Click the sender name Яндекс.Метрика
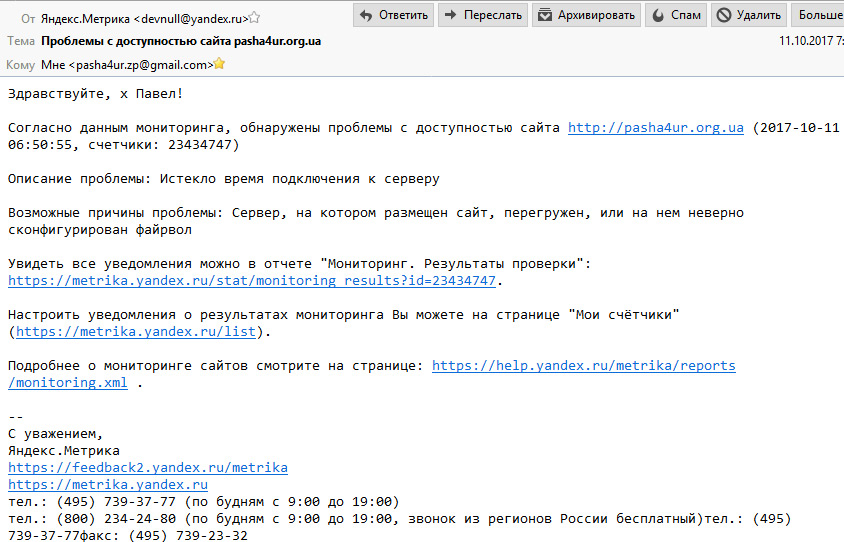The height and width of the screenshot is (542, 844). [x=85, y=19]
